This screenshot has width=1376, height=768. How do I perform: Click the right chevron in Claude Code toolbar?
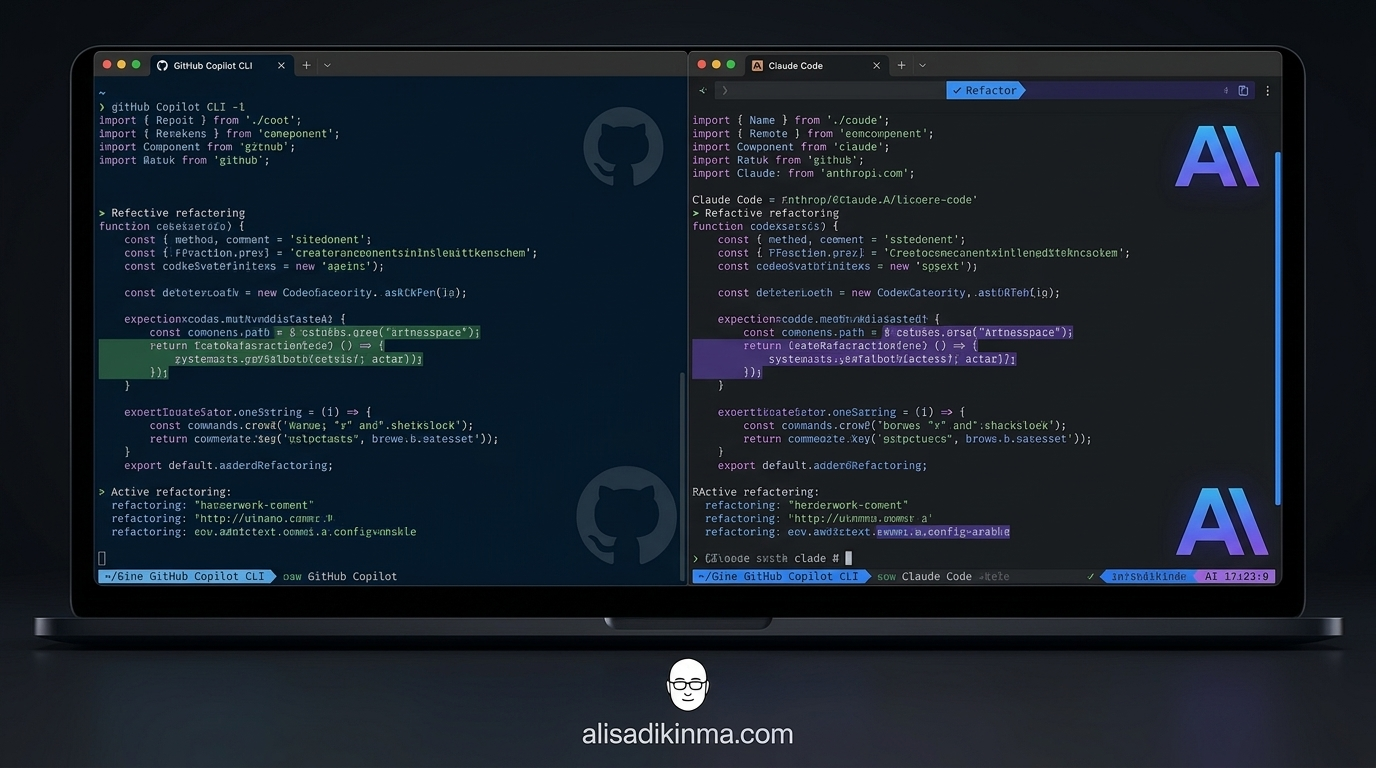click(x=725, y=90)
